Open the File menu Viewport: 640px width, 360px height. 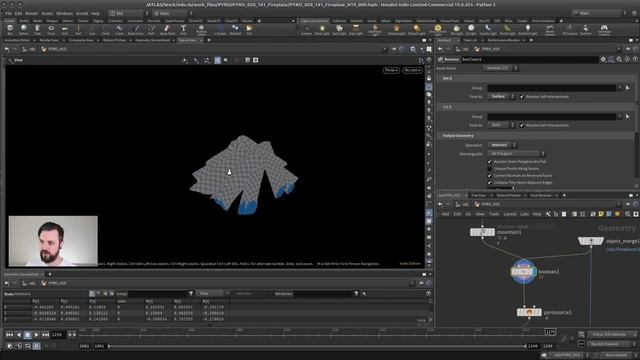8,13
